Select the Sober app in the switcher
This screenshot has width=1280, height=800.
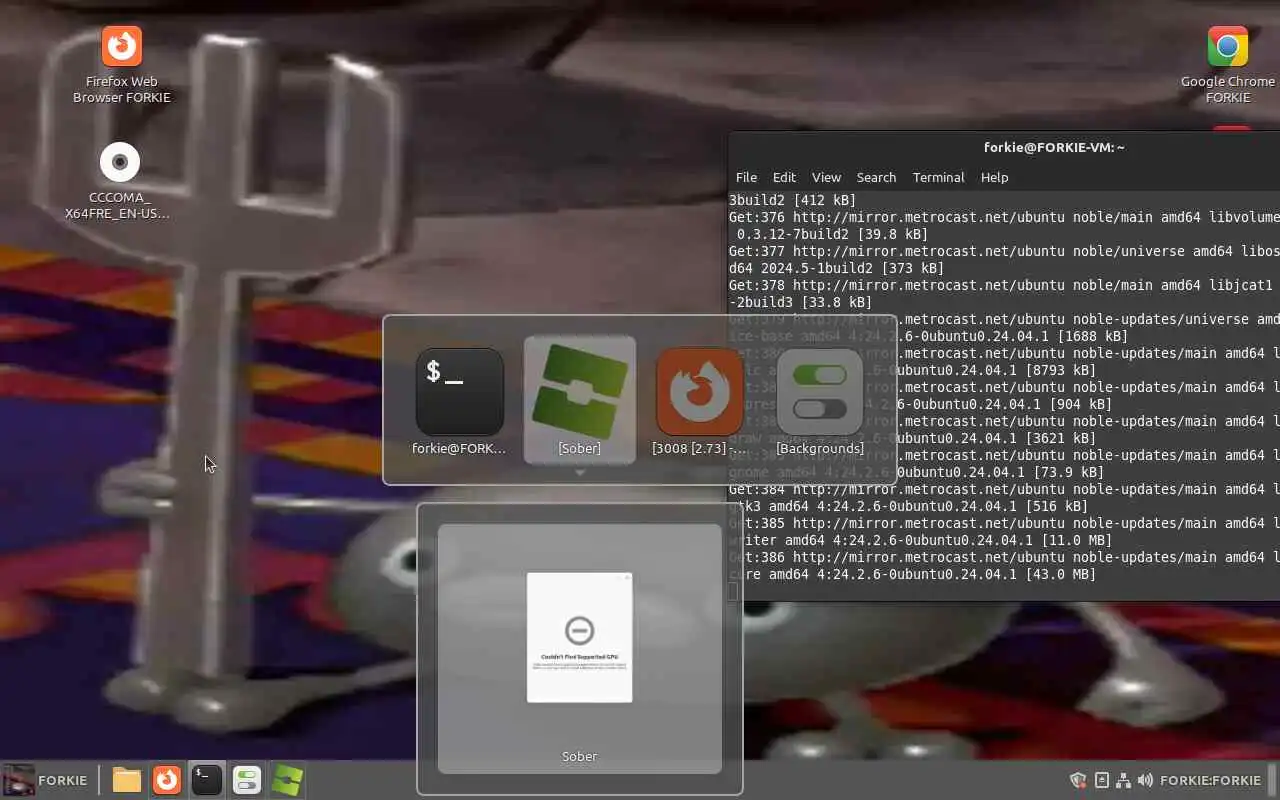(x=580, y=400)
